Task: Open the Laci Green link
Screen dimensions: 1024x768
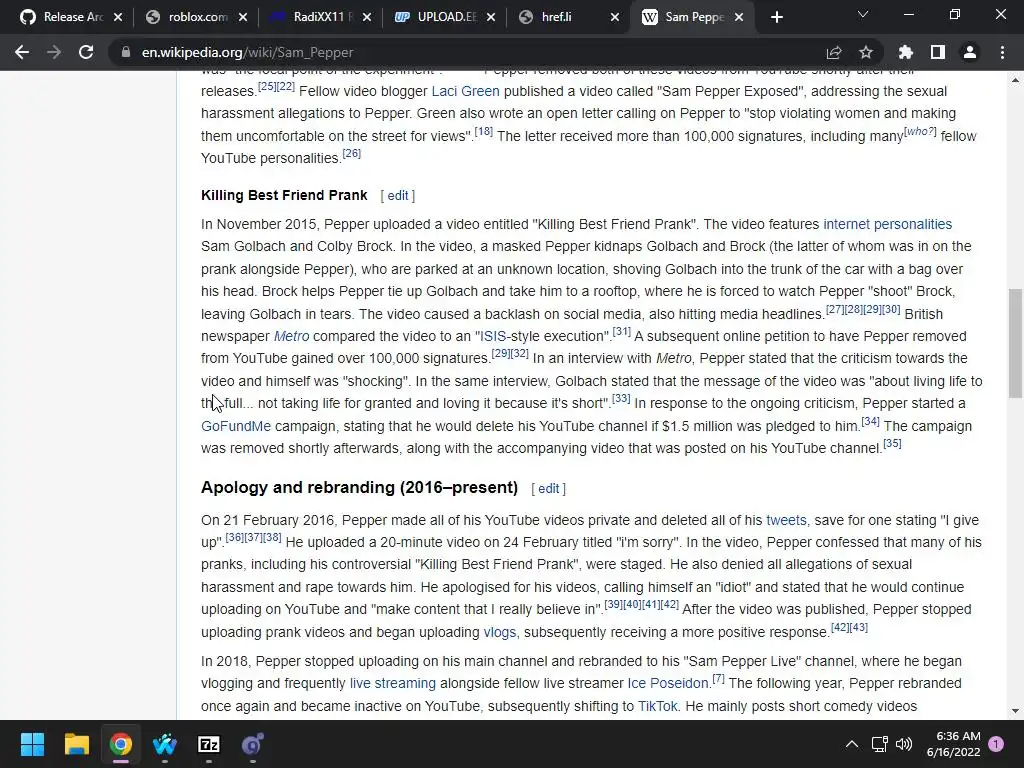Action: 465,91
